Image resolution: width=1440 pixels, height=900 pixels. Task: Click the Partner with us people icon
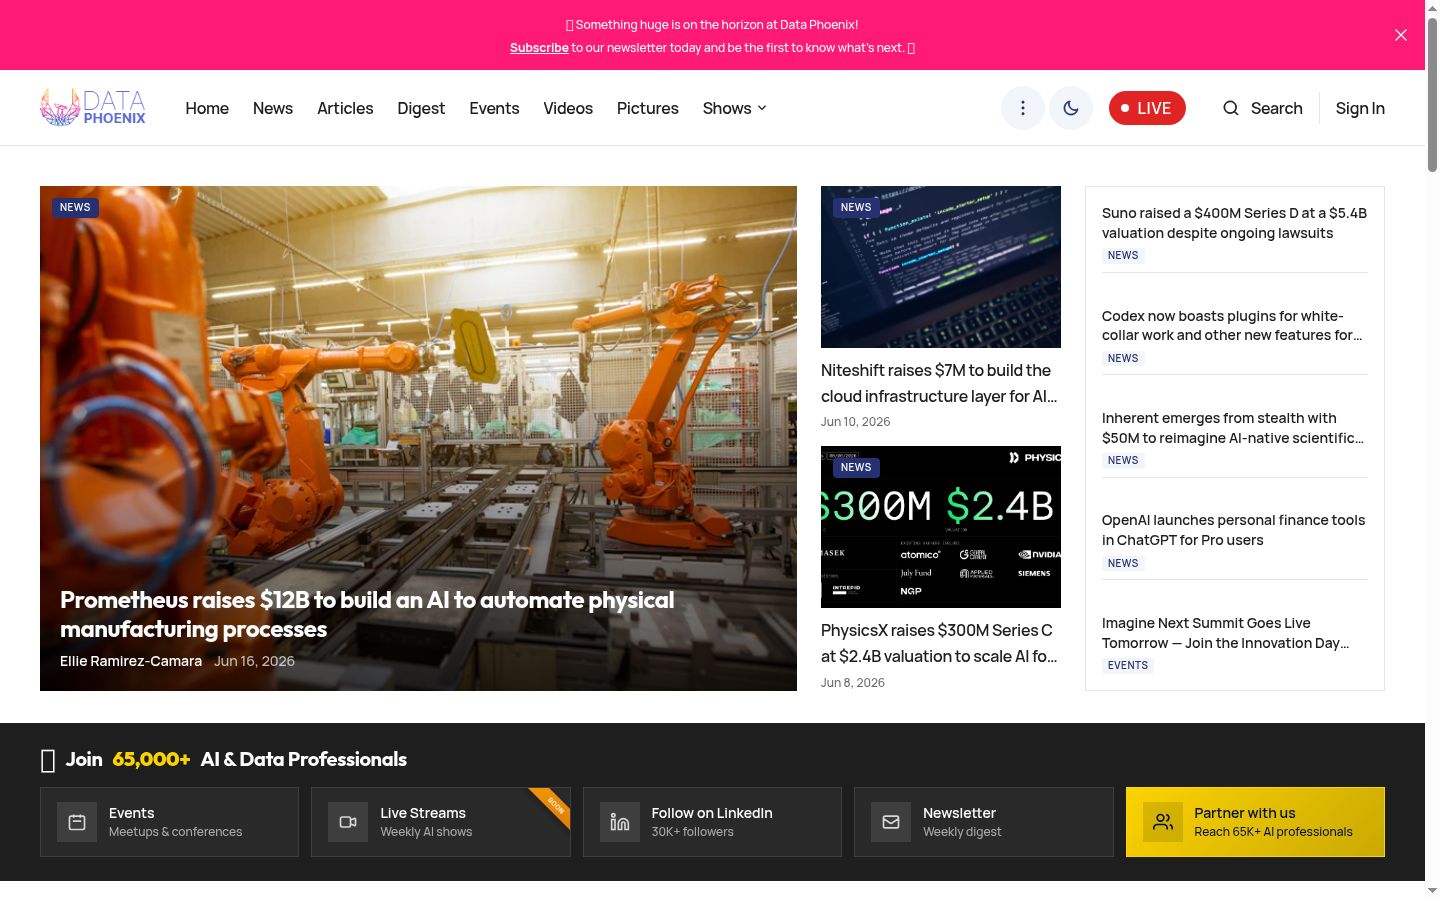tap(1163, 822)
